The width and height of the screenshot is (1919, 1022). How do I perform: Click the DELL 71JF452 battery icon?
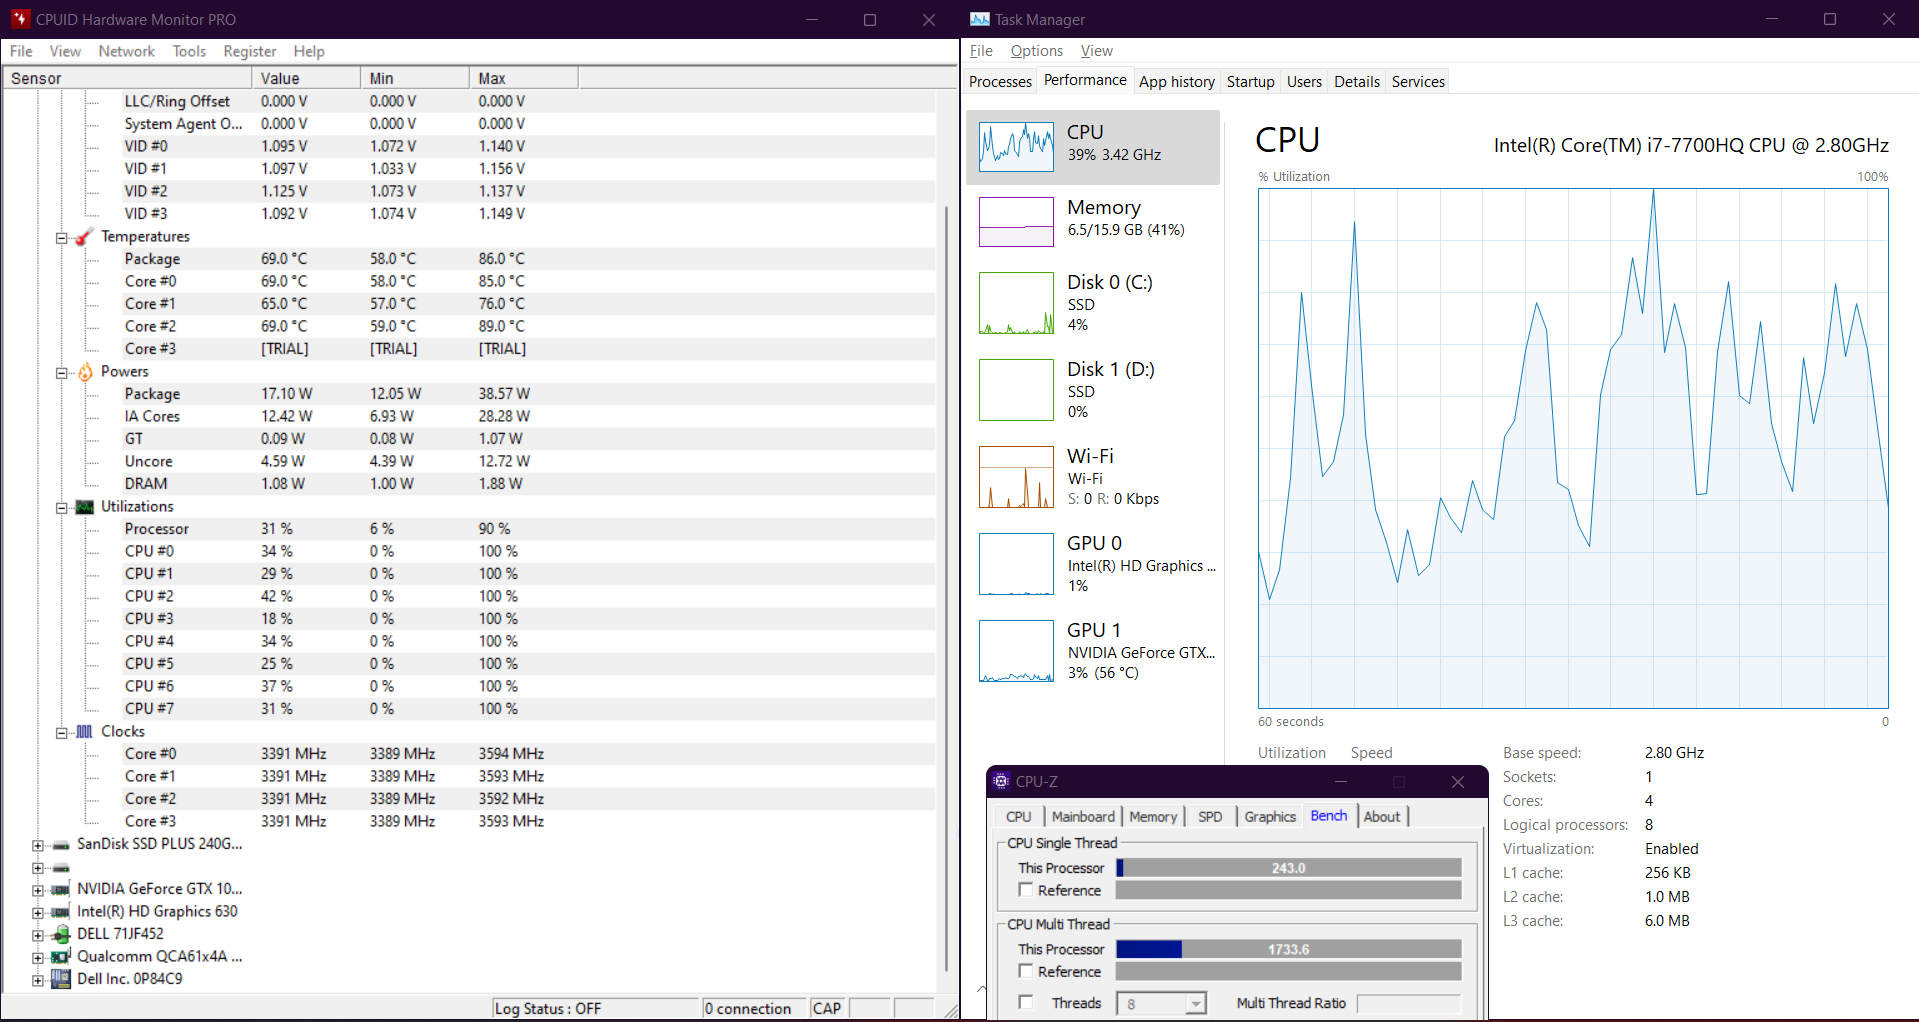coord(61,934)
